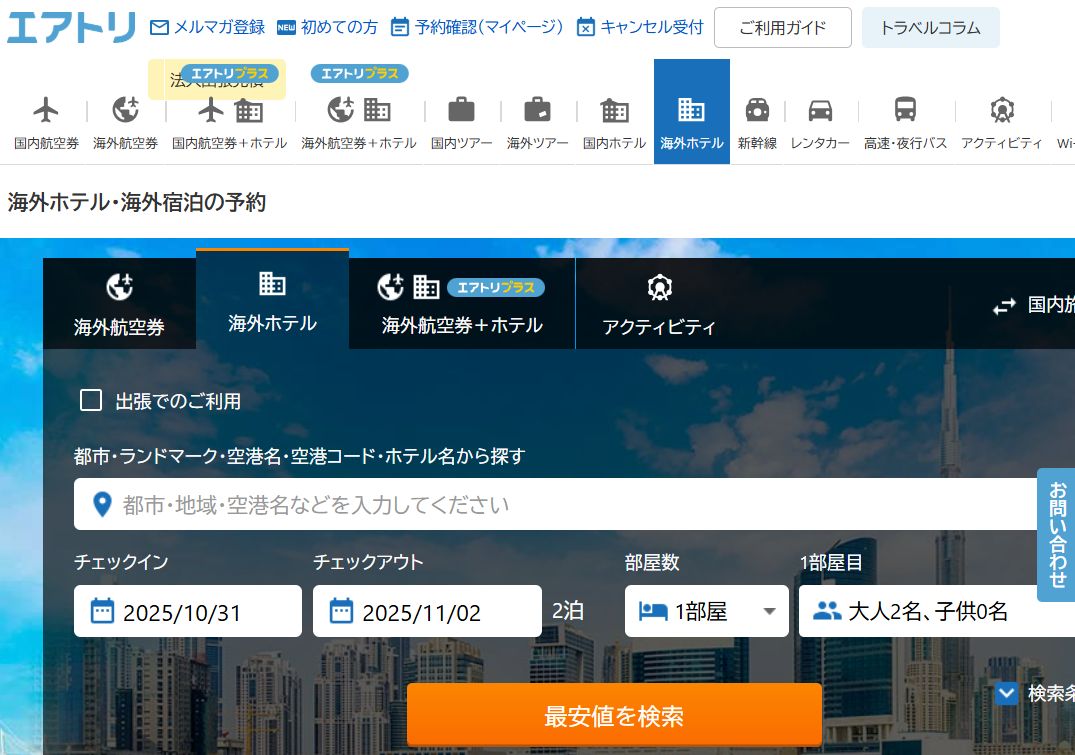Open the ご利用ガイド button
Screen dimensions: 1075x755
click(782, 28)
